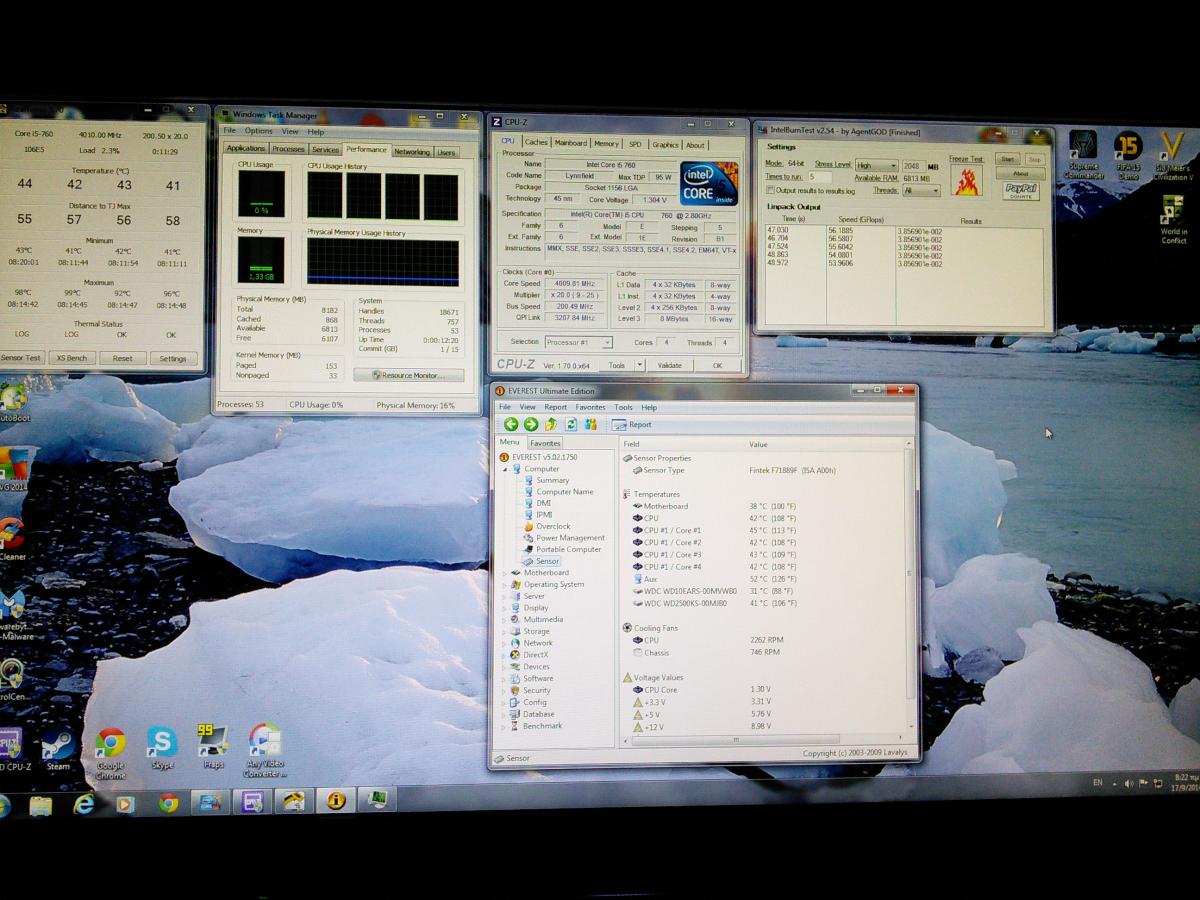Open the Favorites tab in EVEREST sidebar
The height and width of the screenshot is (900, 1200).
(545, 443)
